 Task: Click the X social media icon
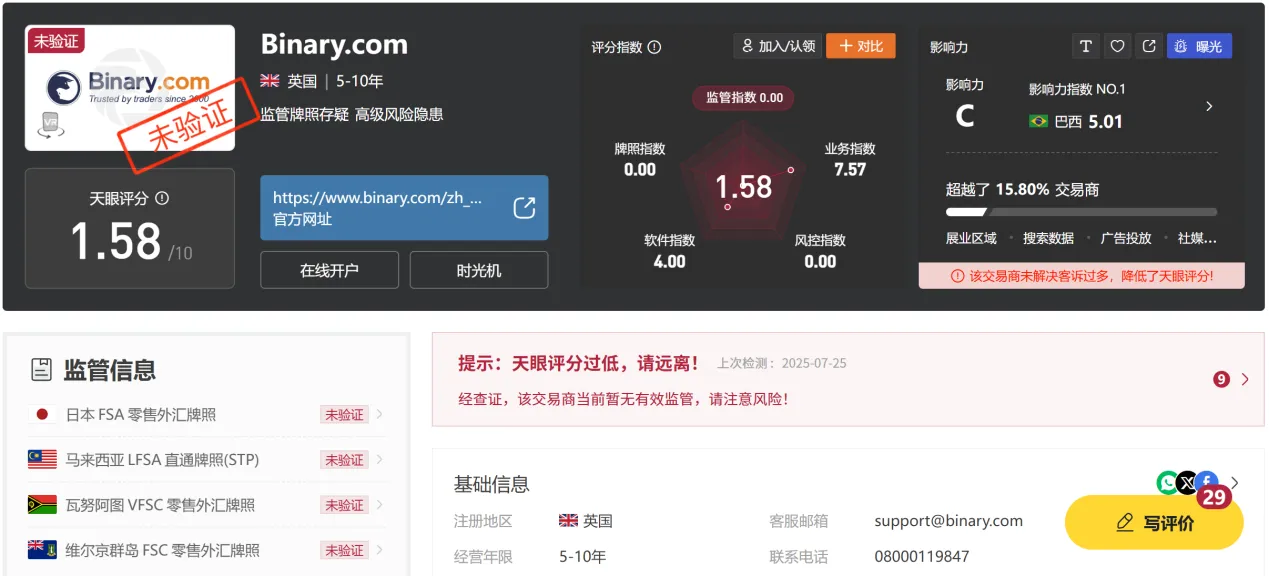click(1187, 483)
